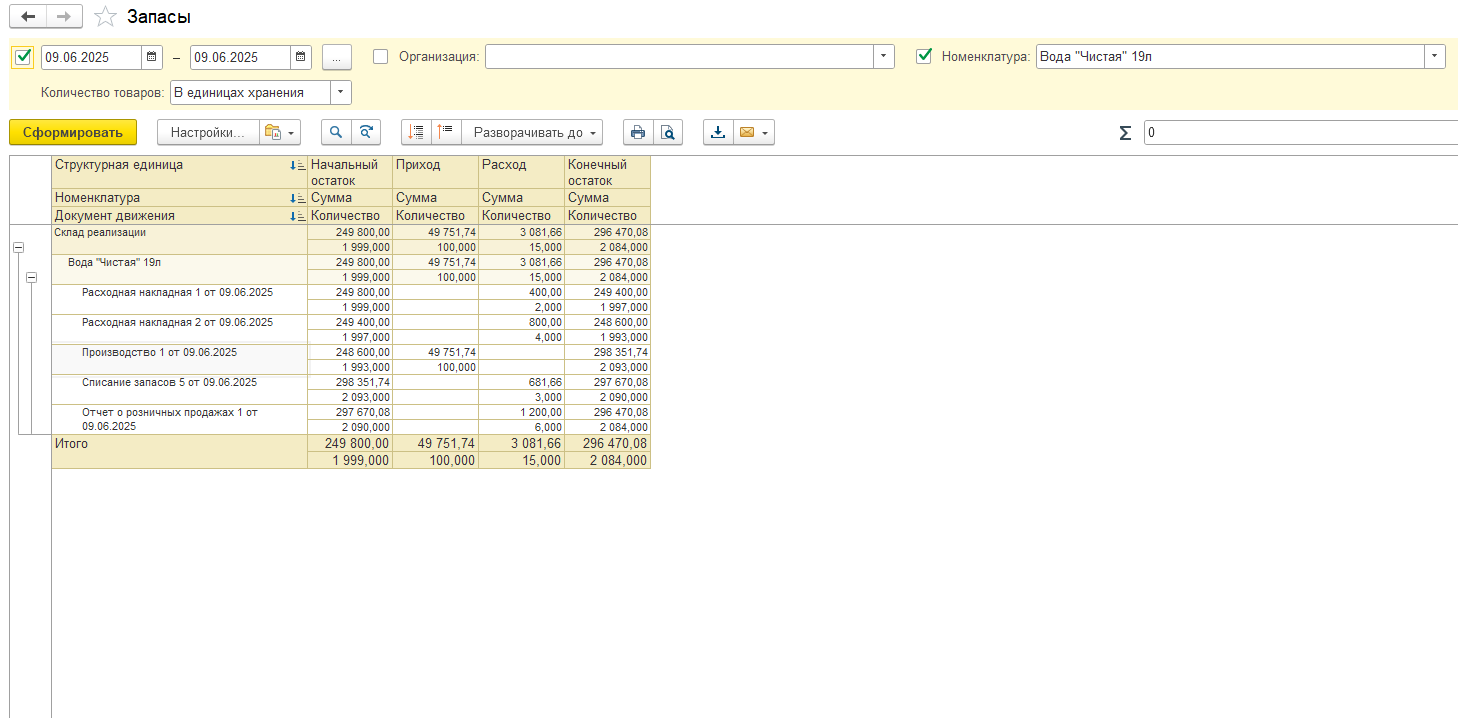The image size is (1458, 718).
Task: Sort by Документ движения header icon
Action: pos(297,215)
